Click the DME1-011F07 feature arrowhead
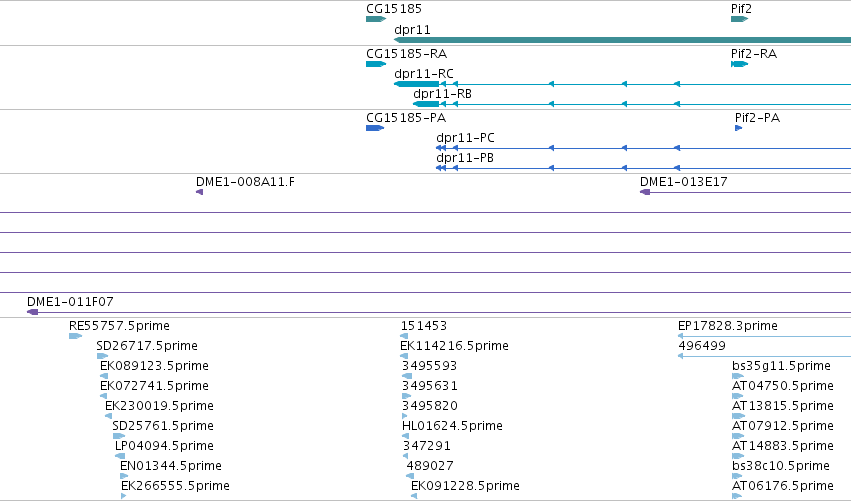 coord(33,312)
